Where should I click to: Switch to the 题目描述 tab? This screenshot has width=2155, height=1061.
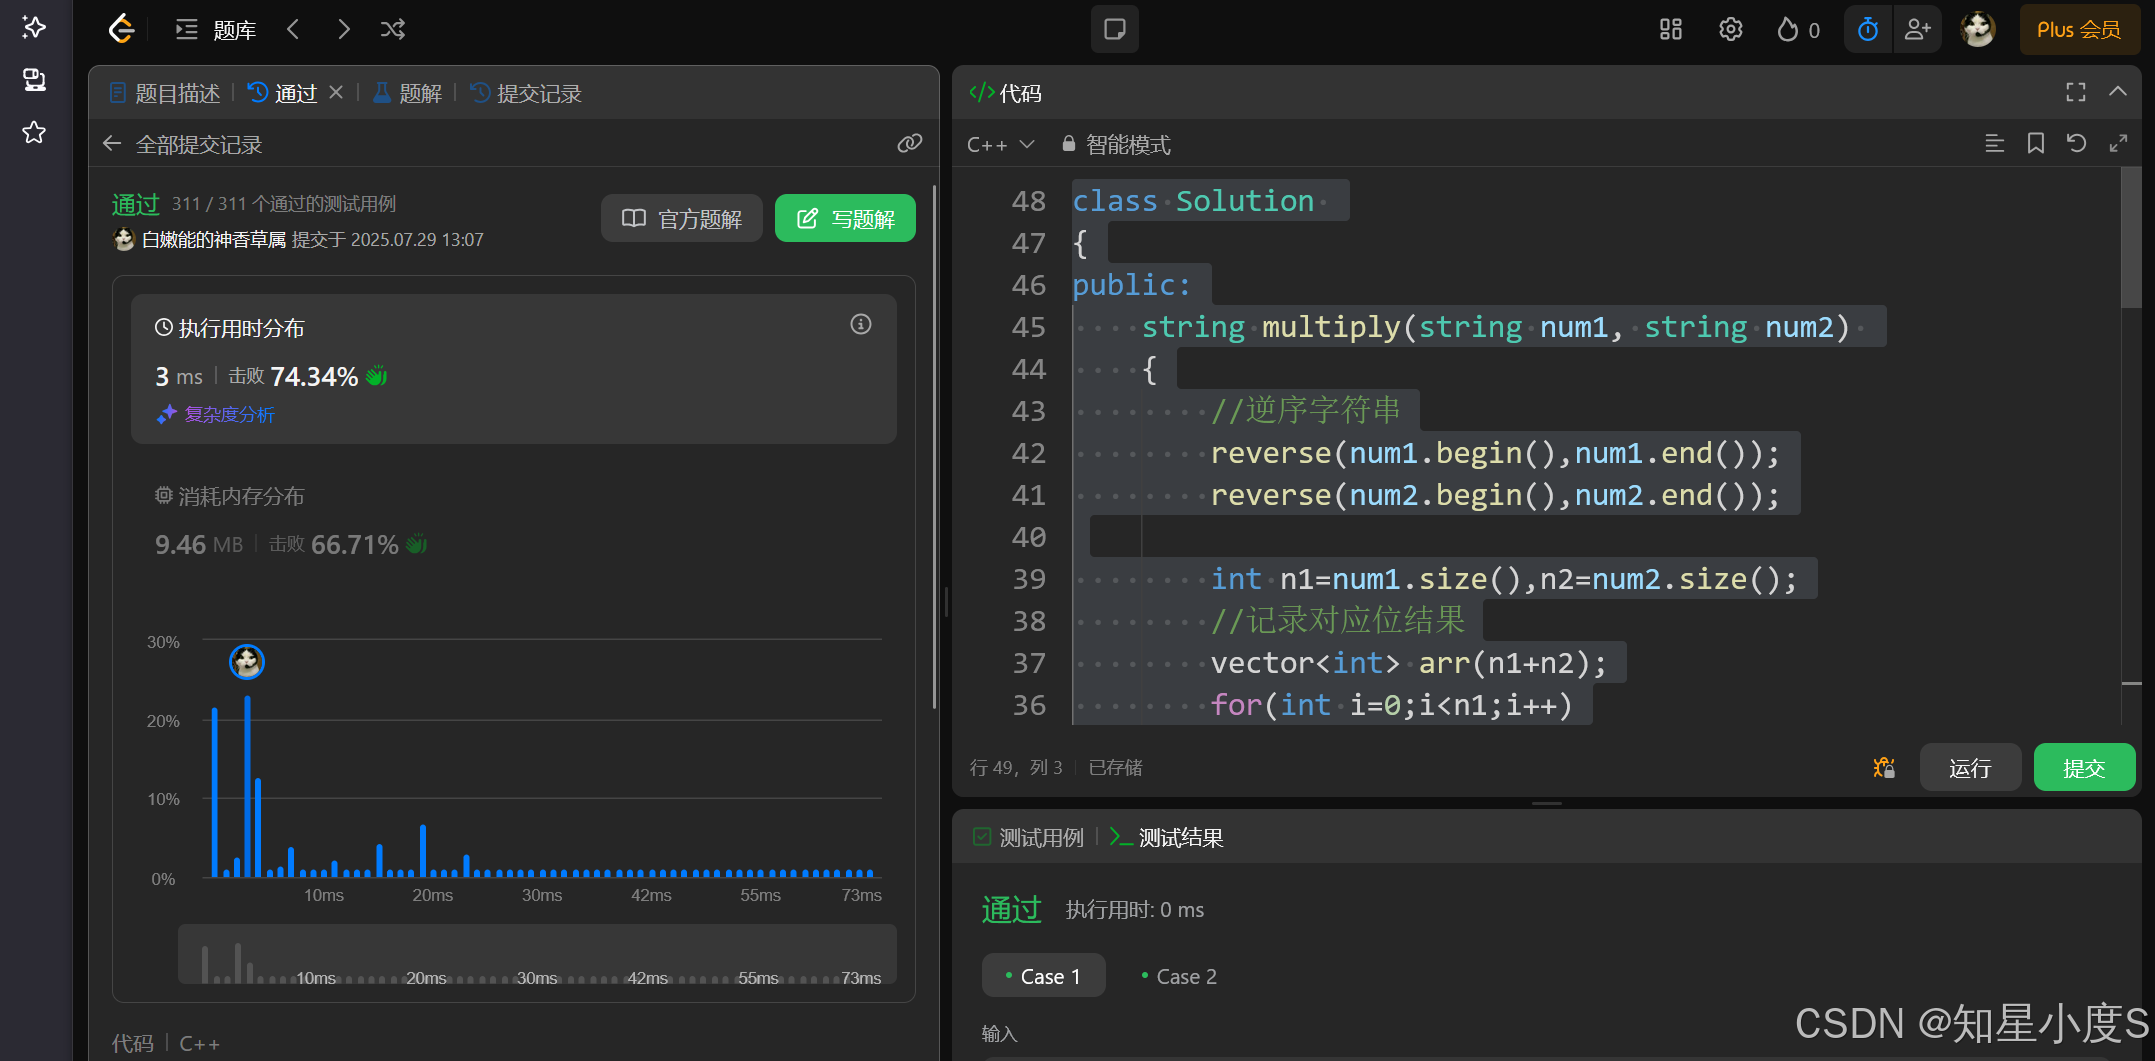pos(165,93)
